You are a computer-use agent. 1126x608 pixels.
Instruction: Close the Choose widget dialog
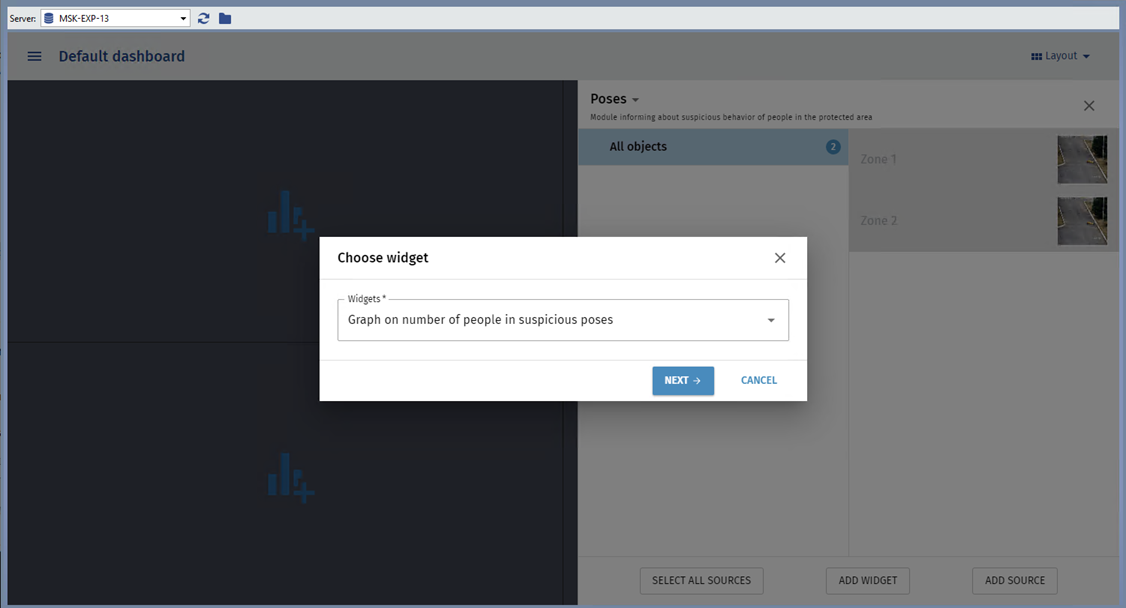[780, 258]
